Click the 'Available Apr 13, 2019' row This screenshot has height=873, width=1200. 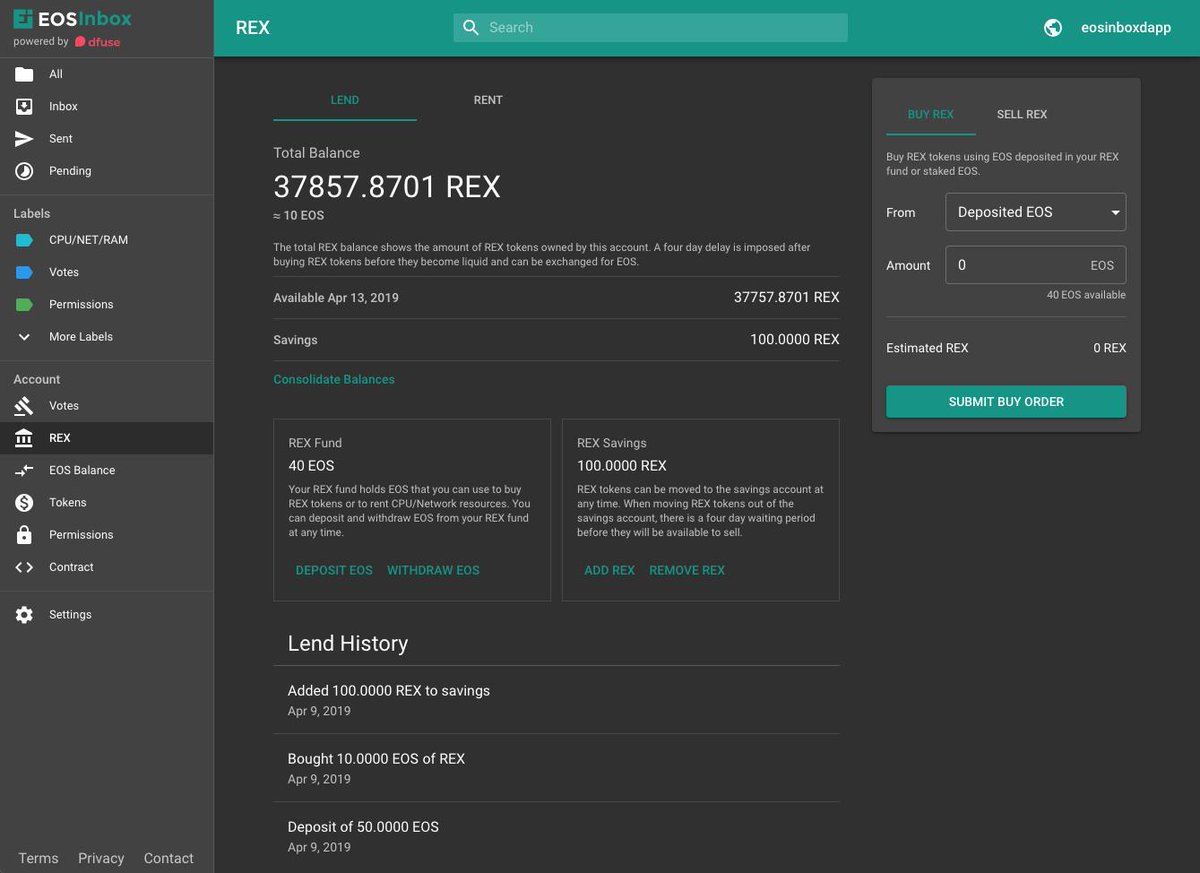[557, 298]
